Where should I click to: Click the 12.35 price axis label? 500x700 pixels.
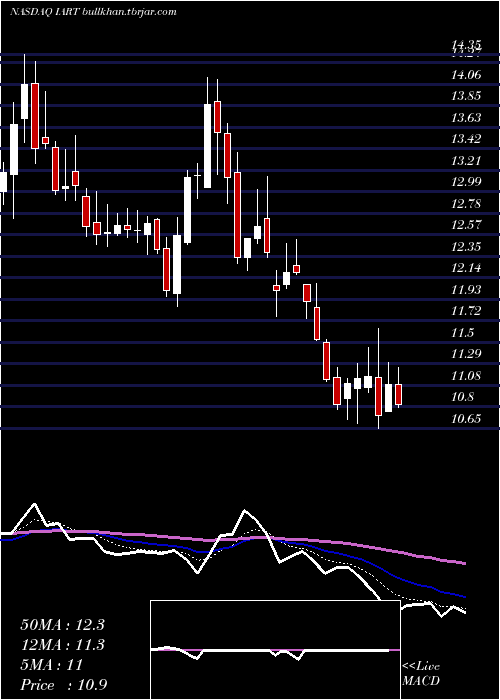click(x=466, y=246)
